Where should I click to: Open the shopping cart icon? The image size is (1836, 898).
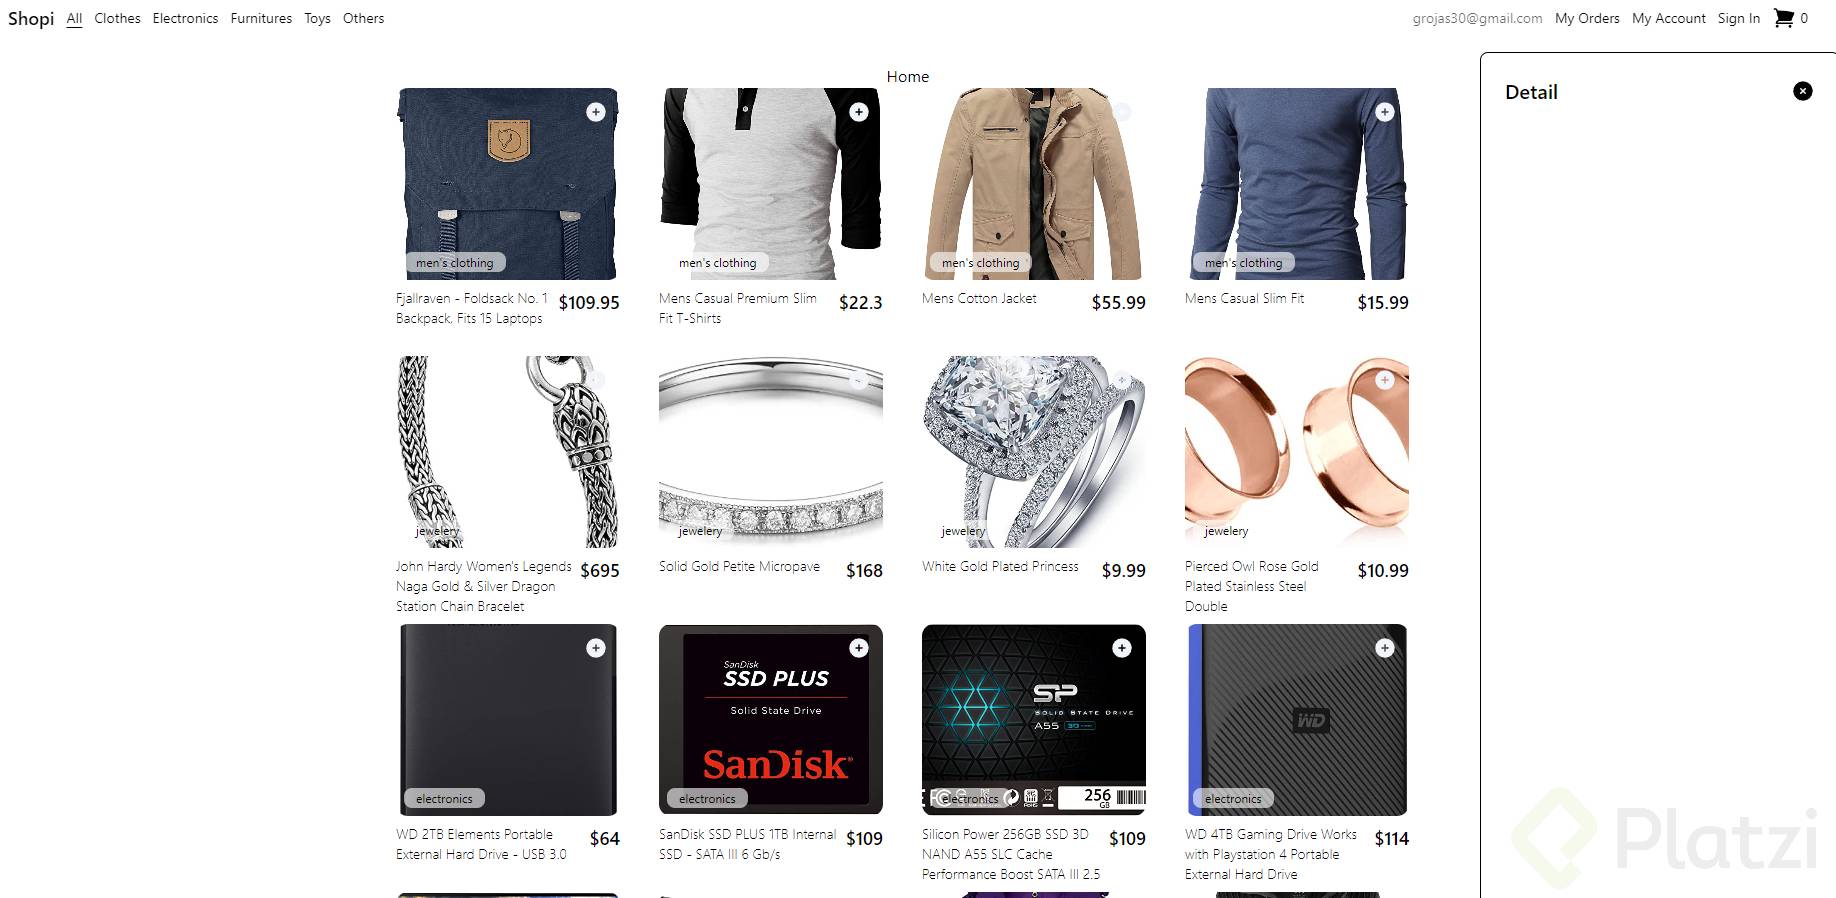(x=1783, y=18)
